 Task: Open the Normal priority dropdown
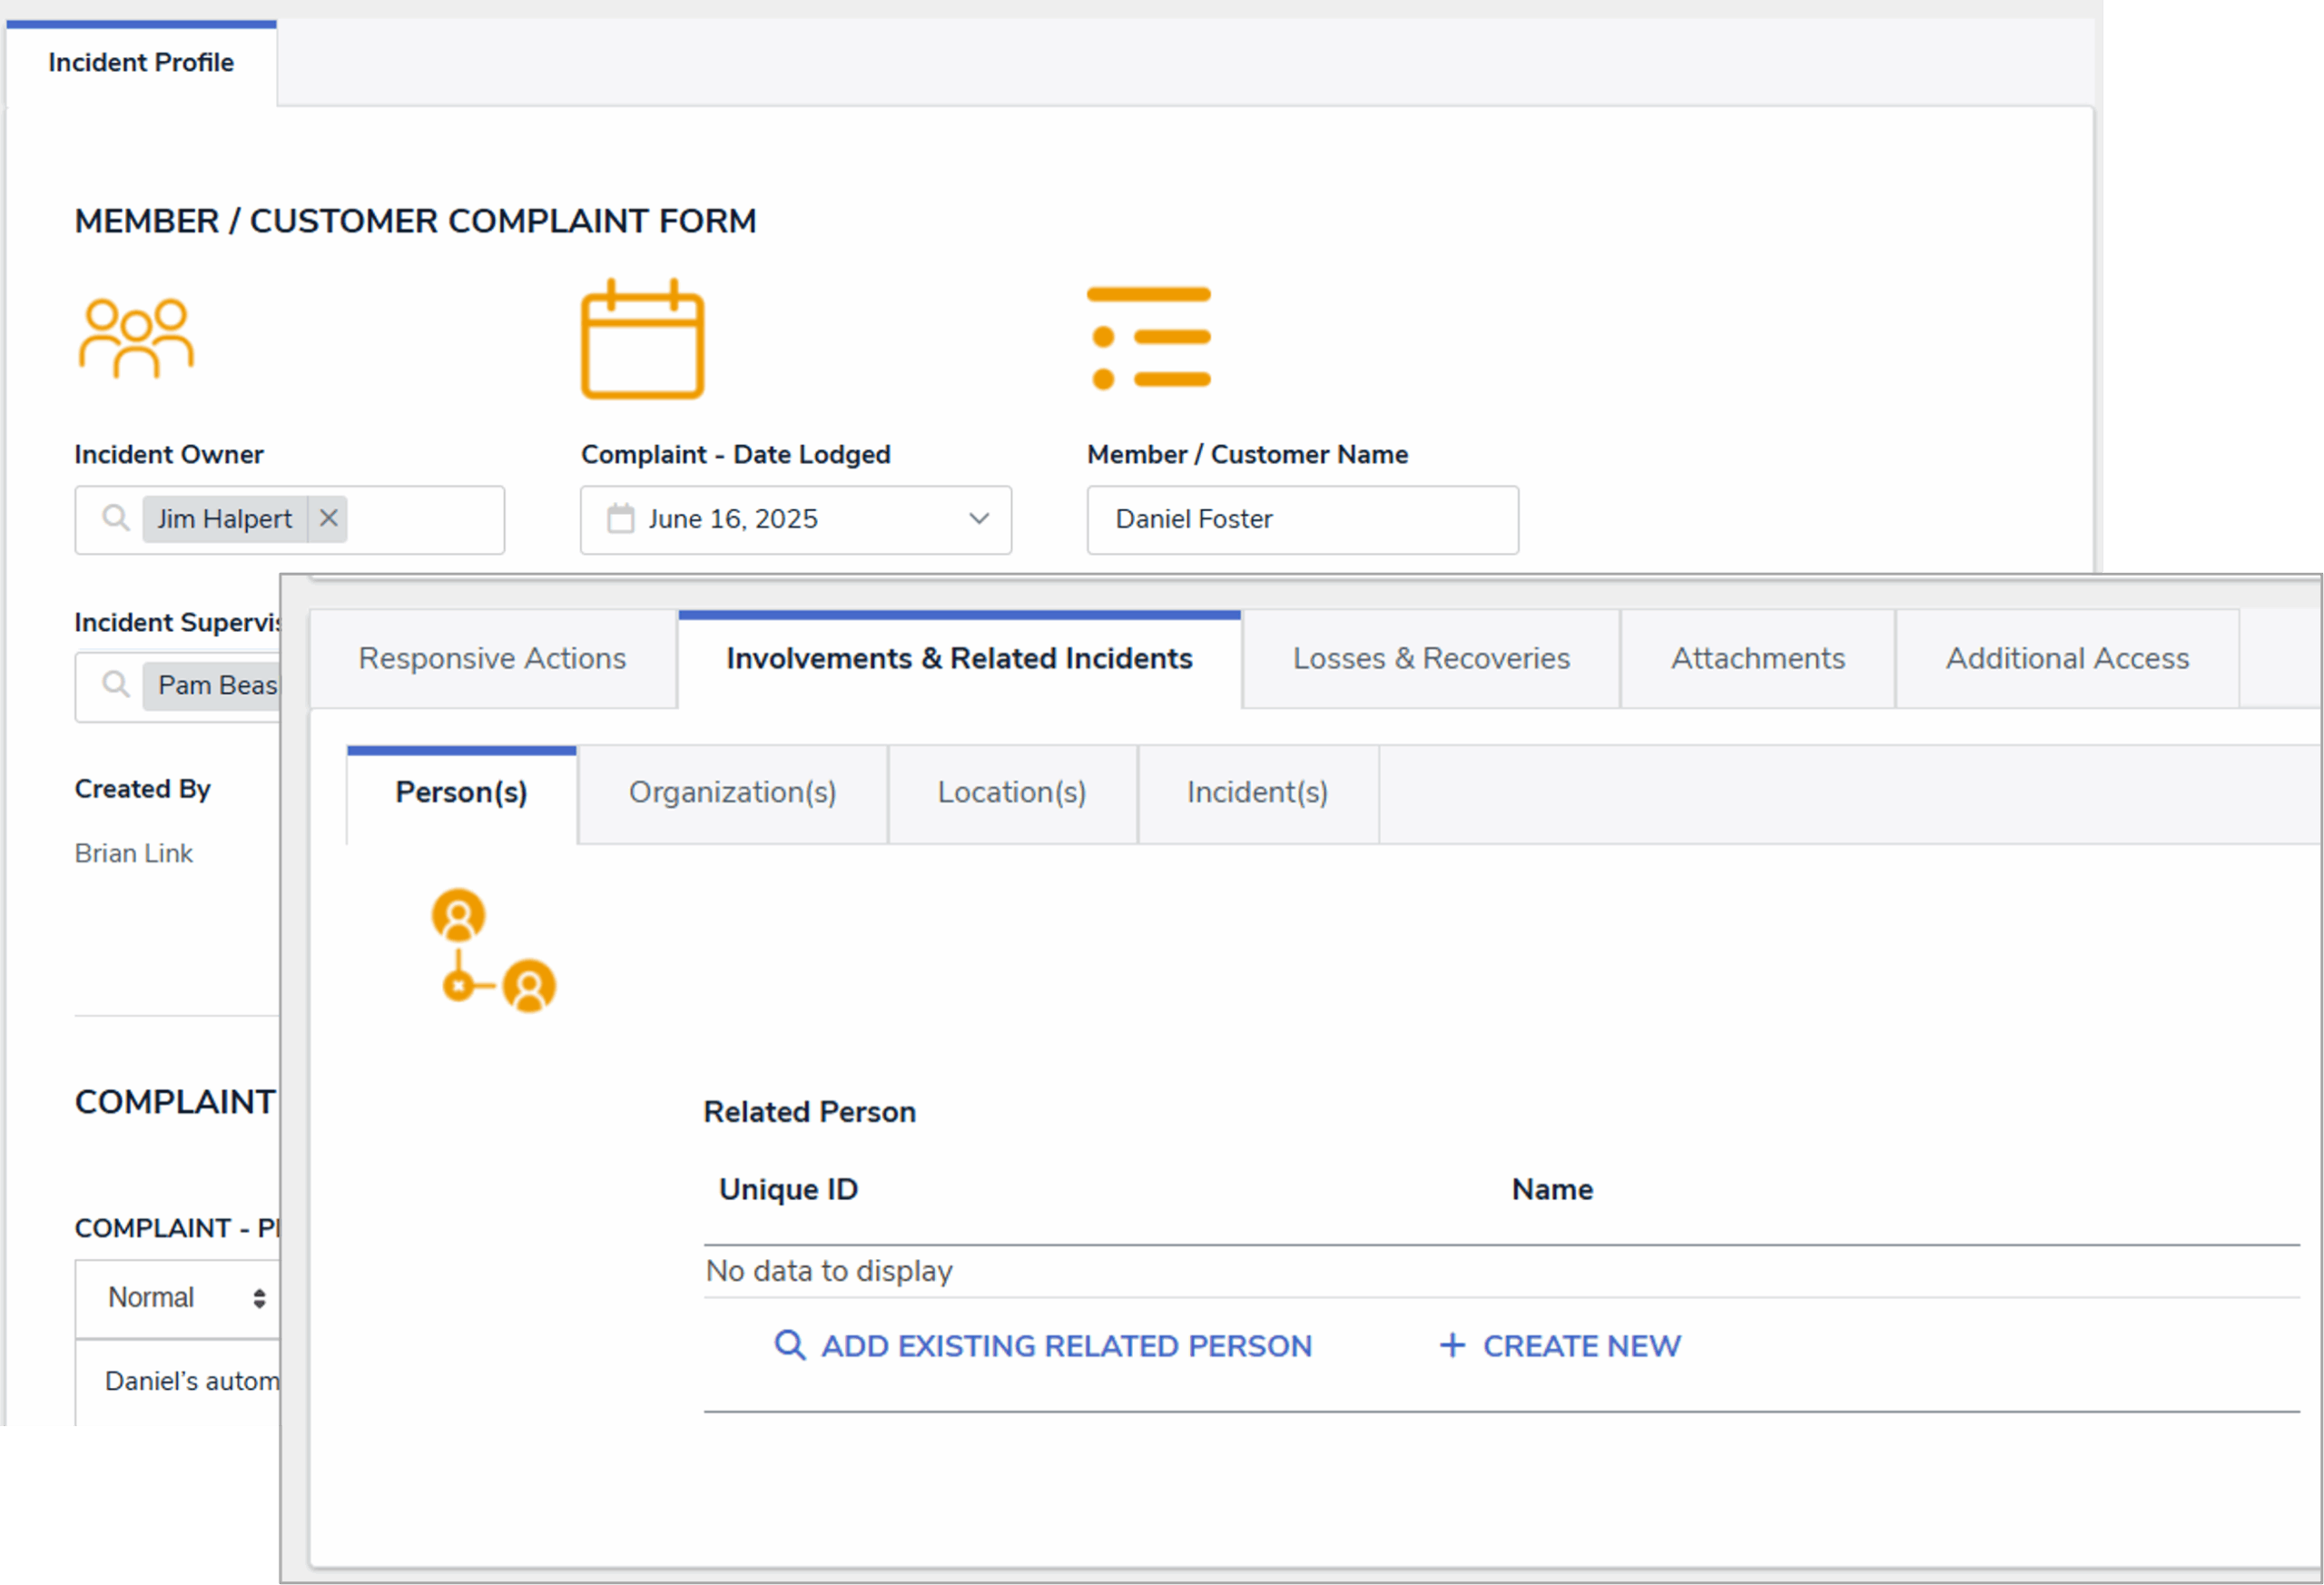click(x=185, y=1298)
